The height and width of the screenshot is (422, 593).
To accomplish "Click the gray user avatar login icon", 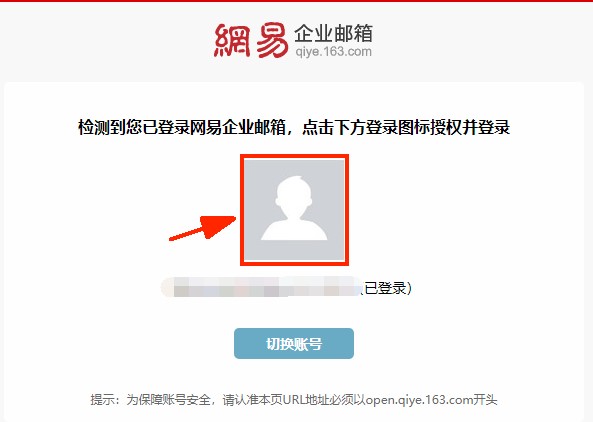I will click(294, 210).
